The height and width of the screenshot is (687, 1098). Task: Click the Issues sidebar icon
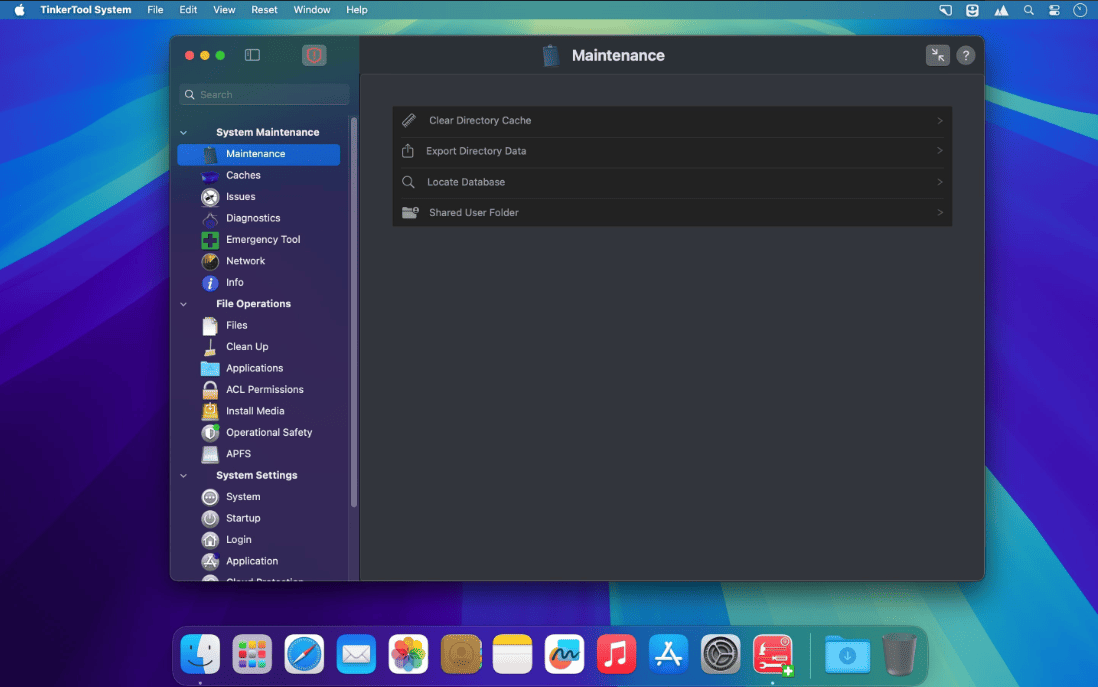pyautogui.click(x=210, y=197)
